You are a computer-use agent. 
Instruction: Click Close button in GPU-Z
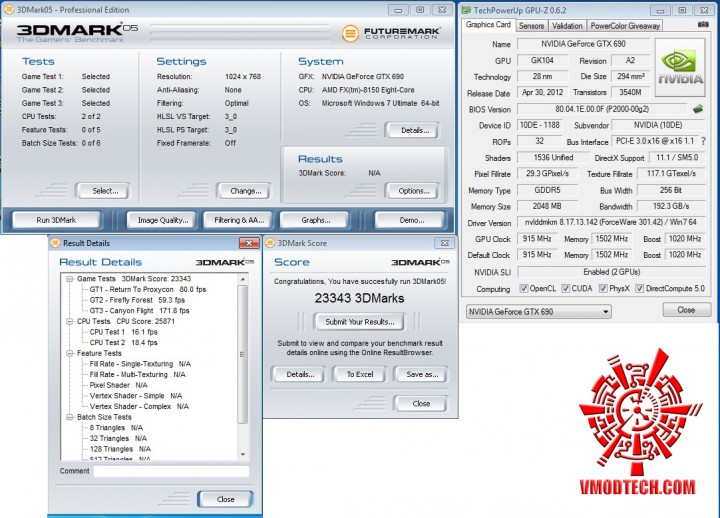click(x=686, y=310)
